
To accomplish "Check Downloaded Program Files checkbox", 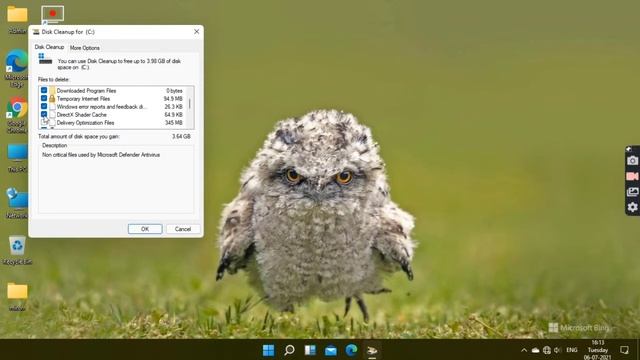I will [44, 90].
